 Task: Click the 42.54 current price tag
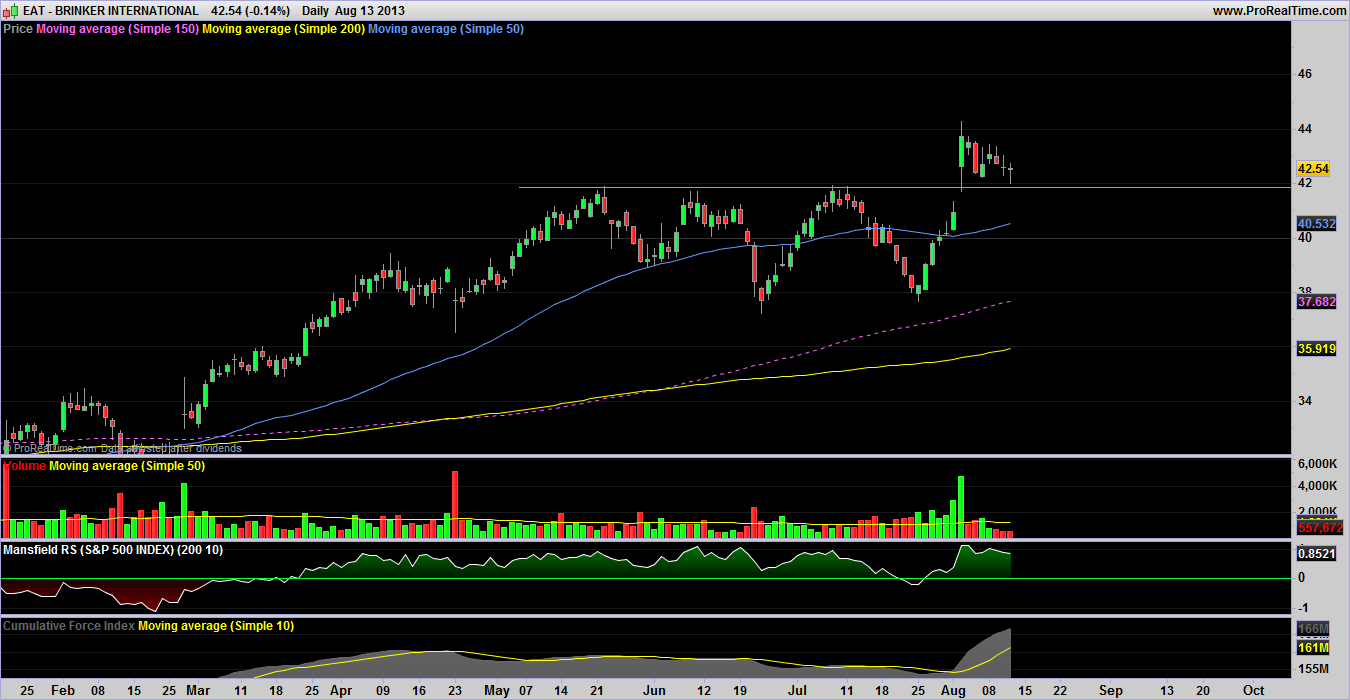1311,168
